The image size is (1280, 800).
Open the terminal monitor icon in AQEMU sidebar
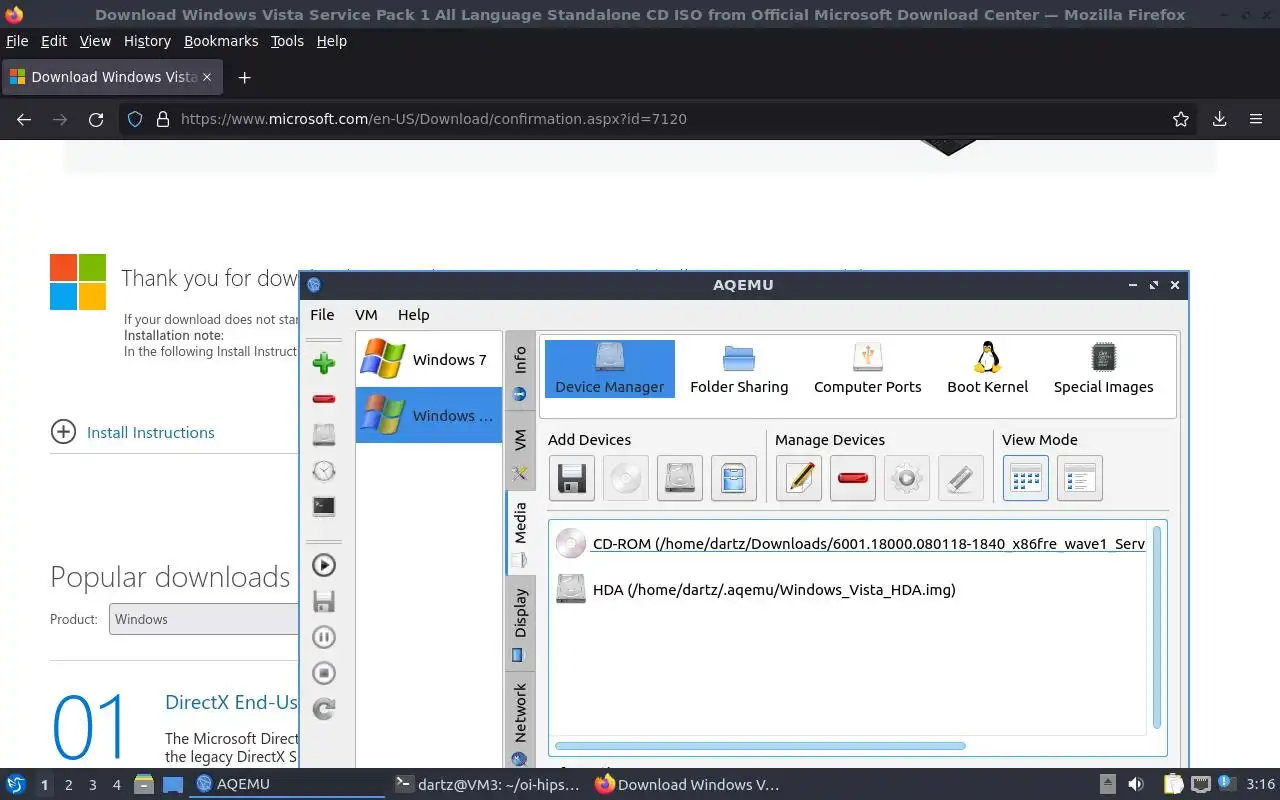click(323, 507)
